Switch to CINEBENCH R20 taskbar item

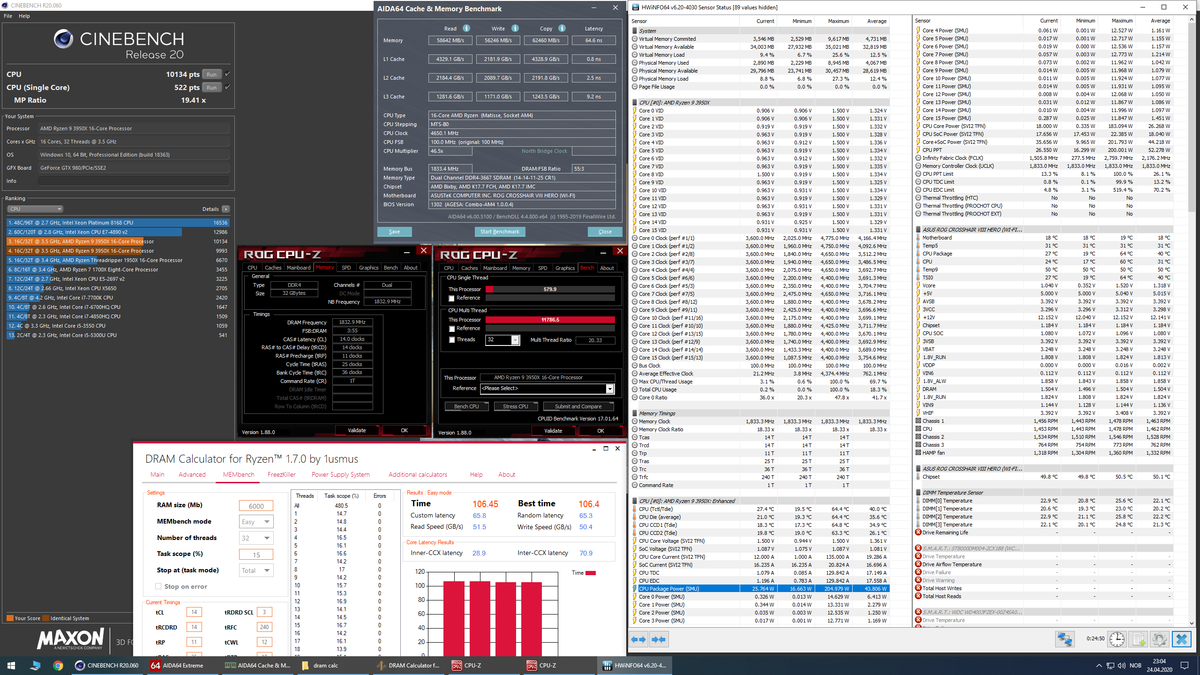coord(109,665)
